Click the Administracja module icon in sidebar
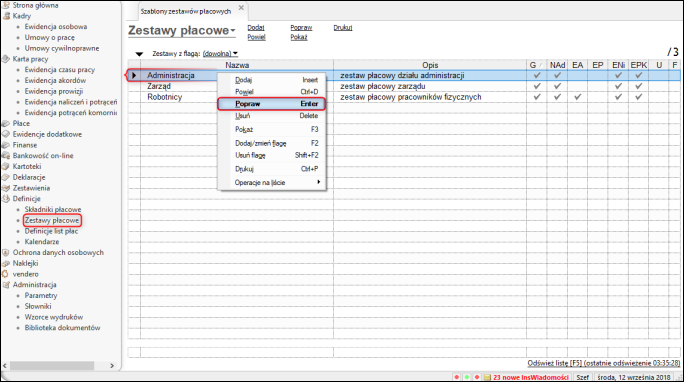The height and width of the screenshot is (382, 684). [6, 285]
